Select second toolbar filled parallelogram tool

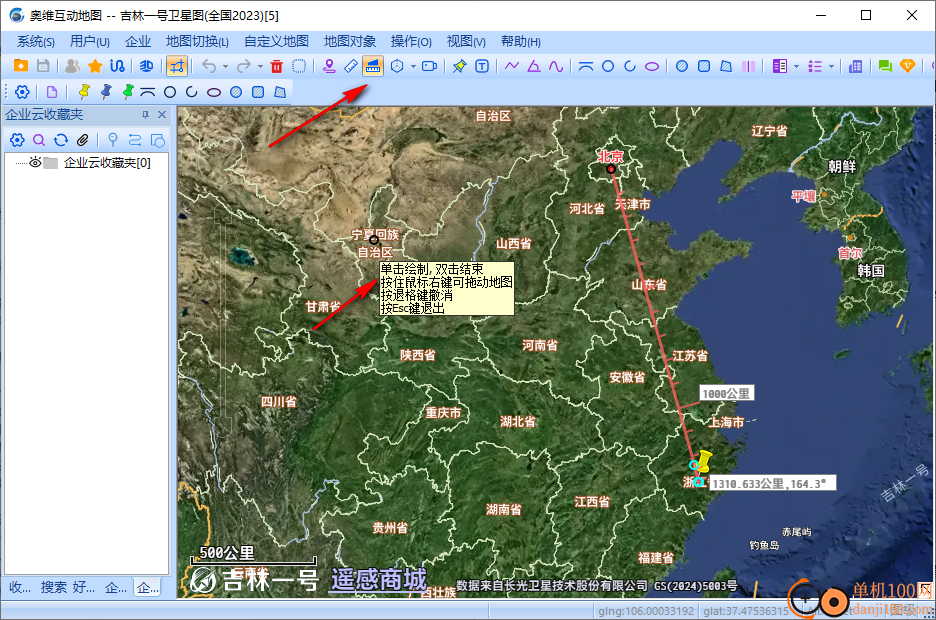coord(280,92)
